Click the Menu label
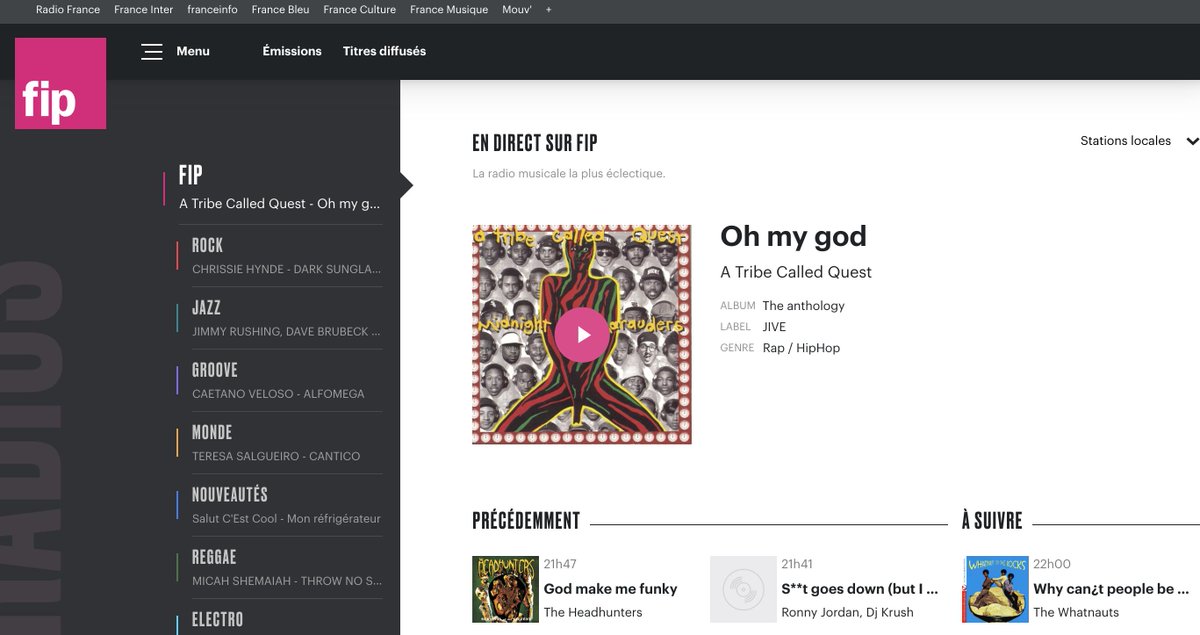The width and height of the screenshot is (1200, 635). pyautogui.click(x=193, y=51)
